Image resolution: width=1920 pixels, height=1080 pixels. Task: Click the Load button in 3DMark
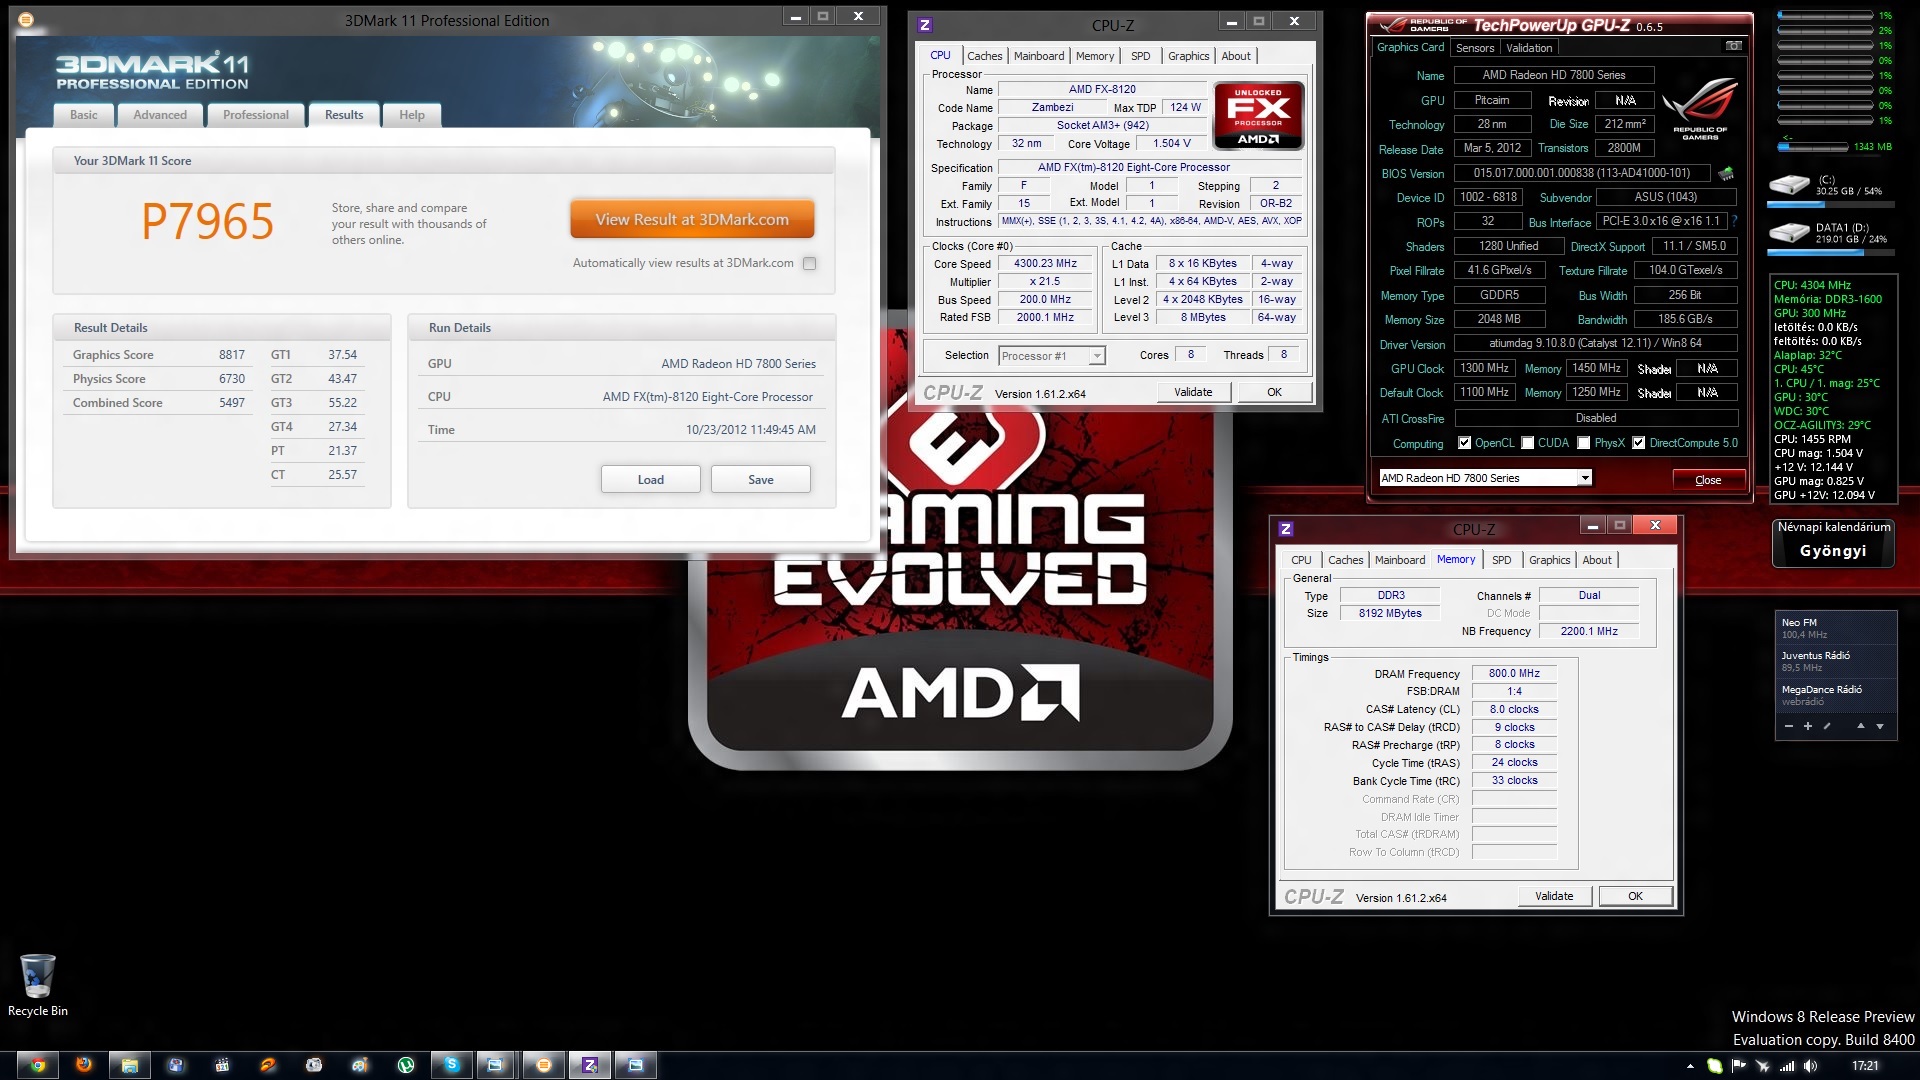(651, 480)
